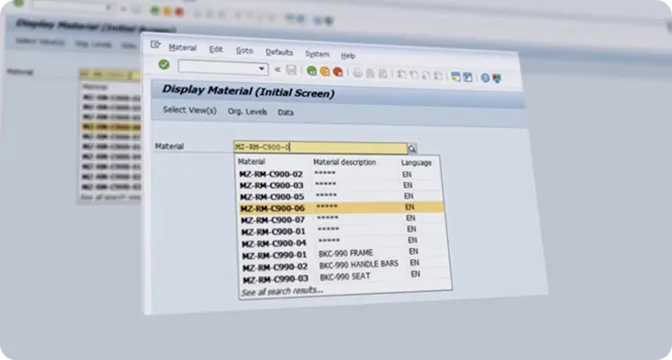Viewport: 672px width, 360px height.
Task: Click See all search results link
Action: pos(282,291)
